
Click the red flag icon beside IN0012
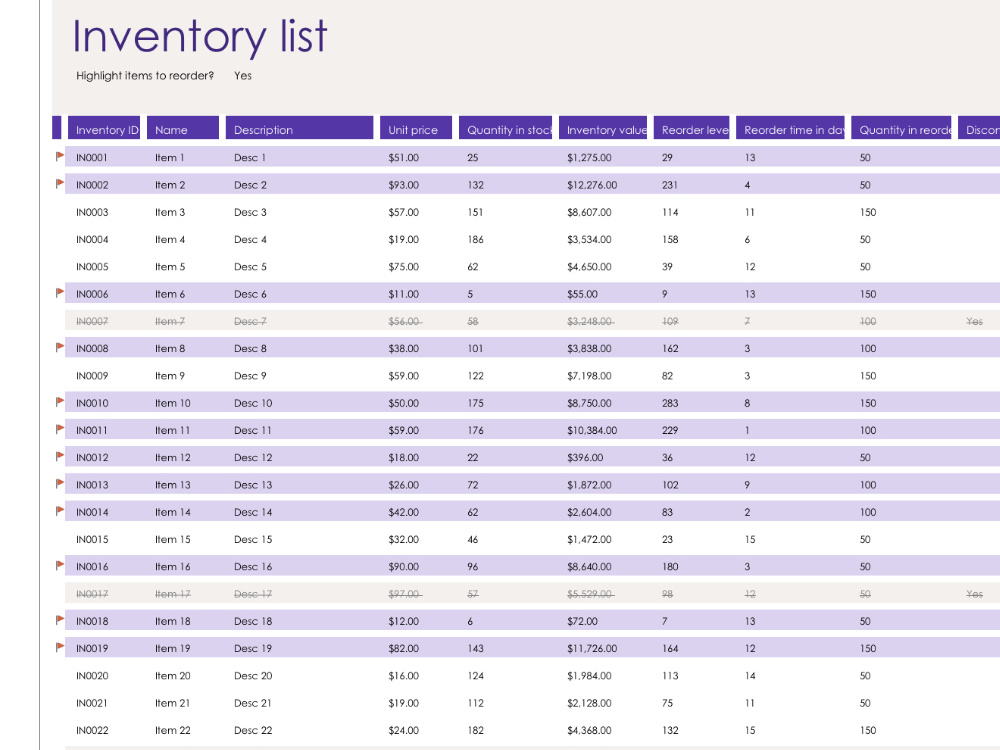click(x=60, y=457)
